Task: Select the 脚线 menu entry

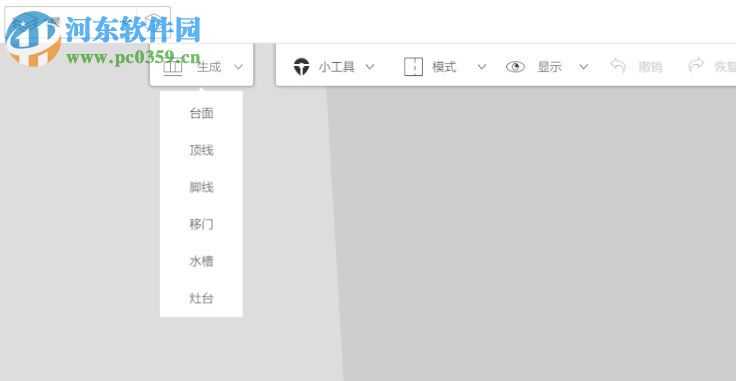Action: (x=201, y=187)
